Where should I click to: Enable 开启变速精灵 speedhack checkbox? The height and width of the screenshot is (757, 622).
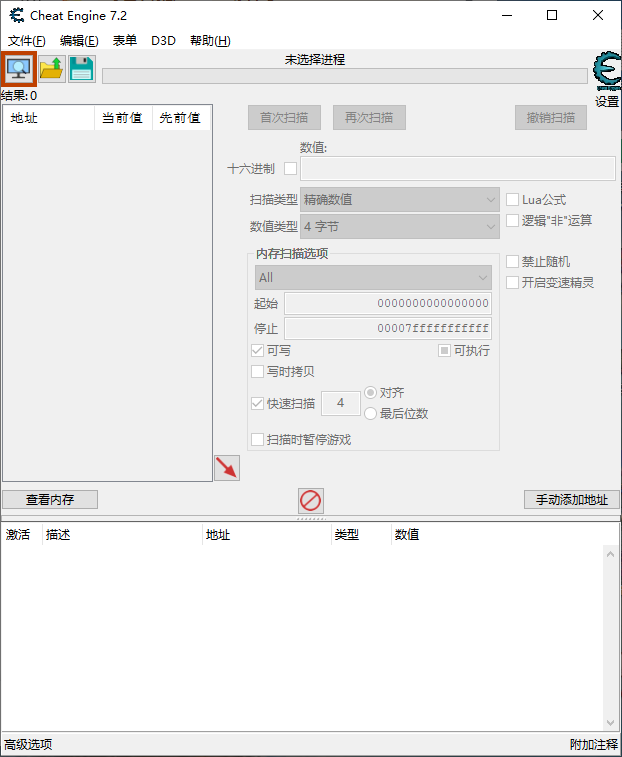(x=512, y=282)
